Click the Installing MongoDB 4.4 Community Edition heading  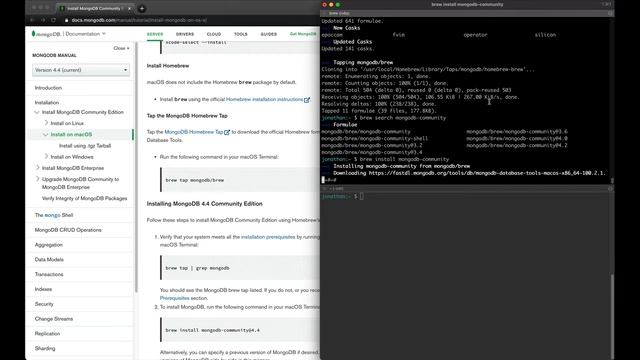click(x=204, y=204)
